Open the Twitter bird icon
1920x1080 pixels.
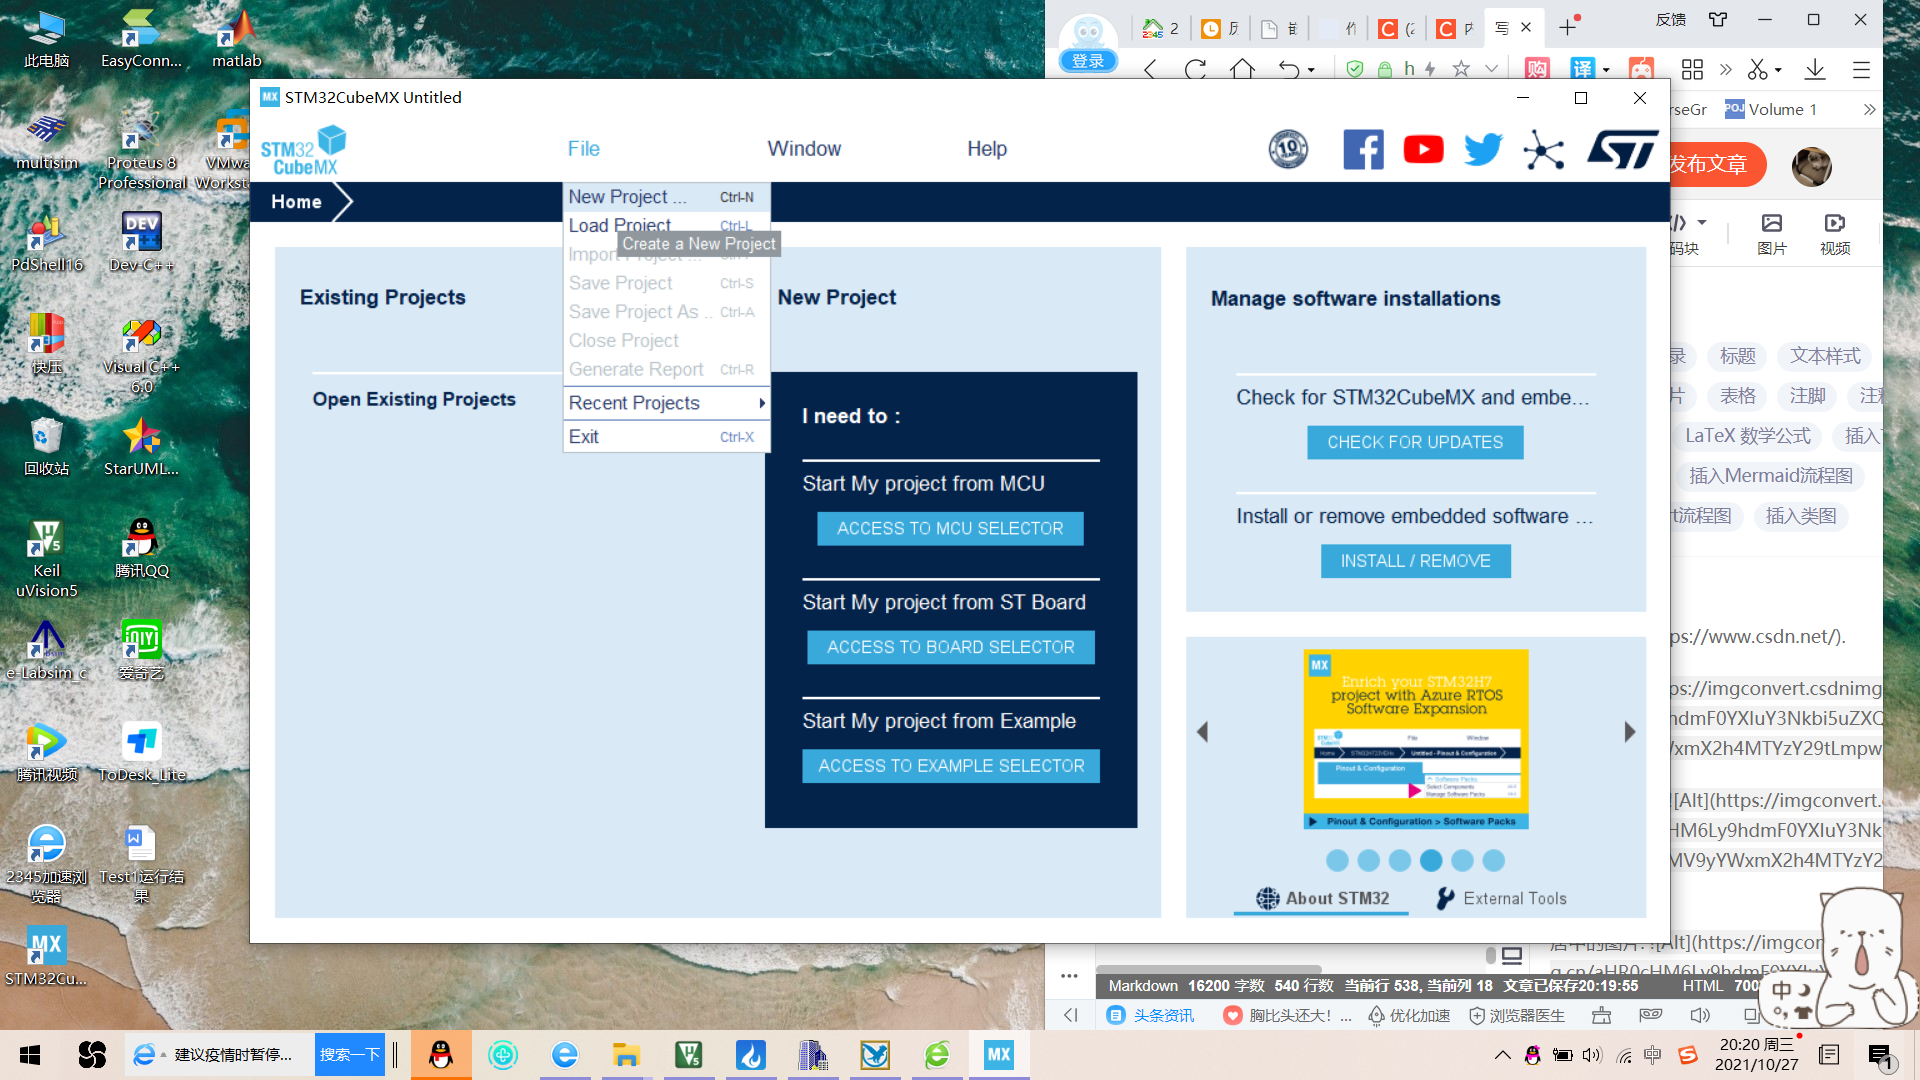pos(1483,150)
